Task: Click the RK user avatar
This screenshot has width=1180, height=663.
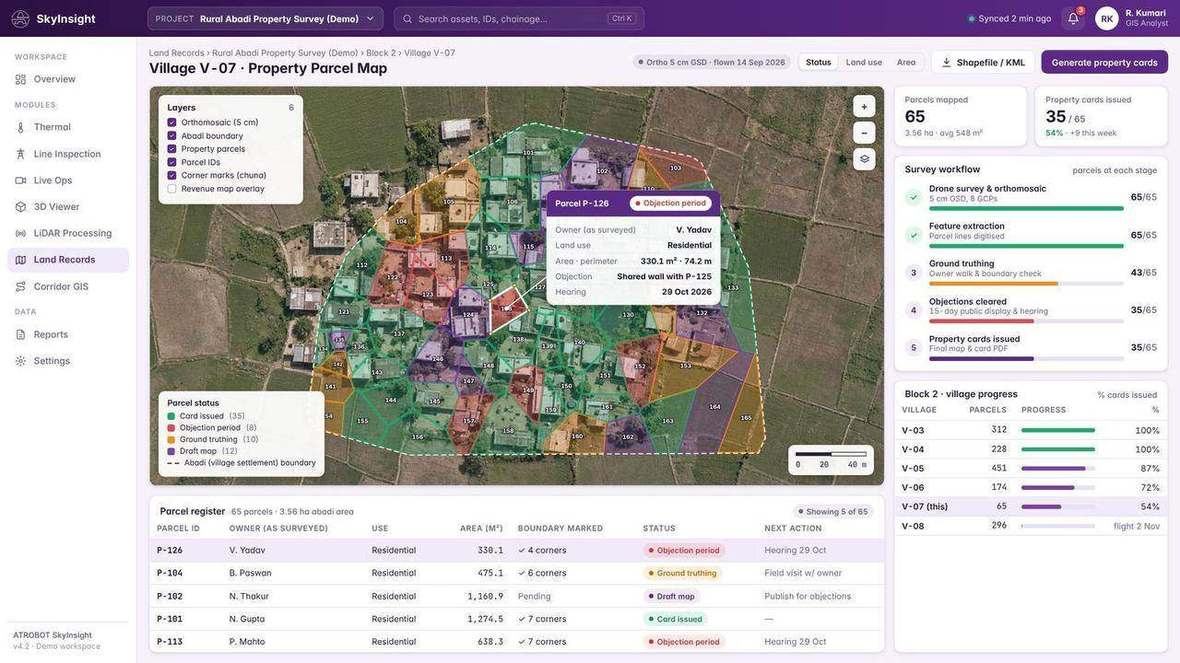Action: pos(1106,19)
